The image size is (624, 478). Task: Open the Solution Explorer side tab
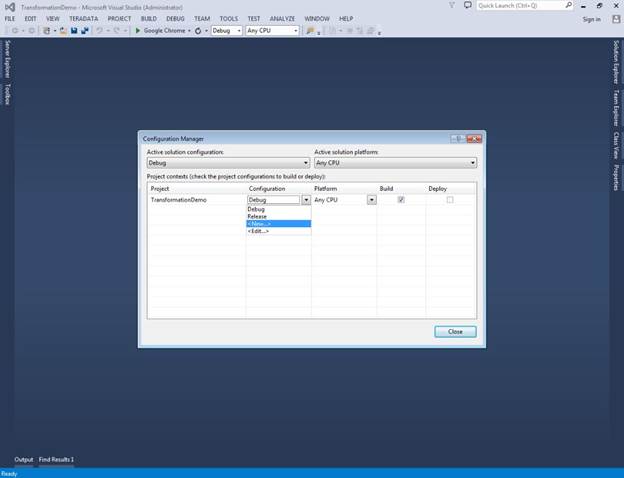(x=616, y=62)
